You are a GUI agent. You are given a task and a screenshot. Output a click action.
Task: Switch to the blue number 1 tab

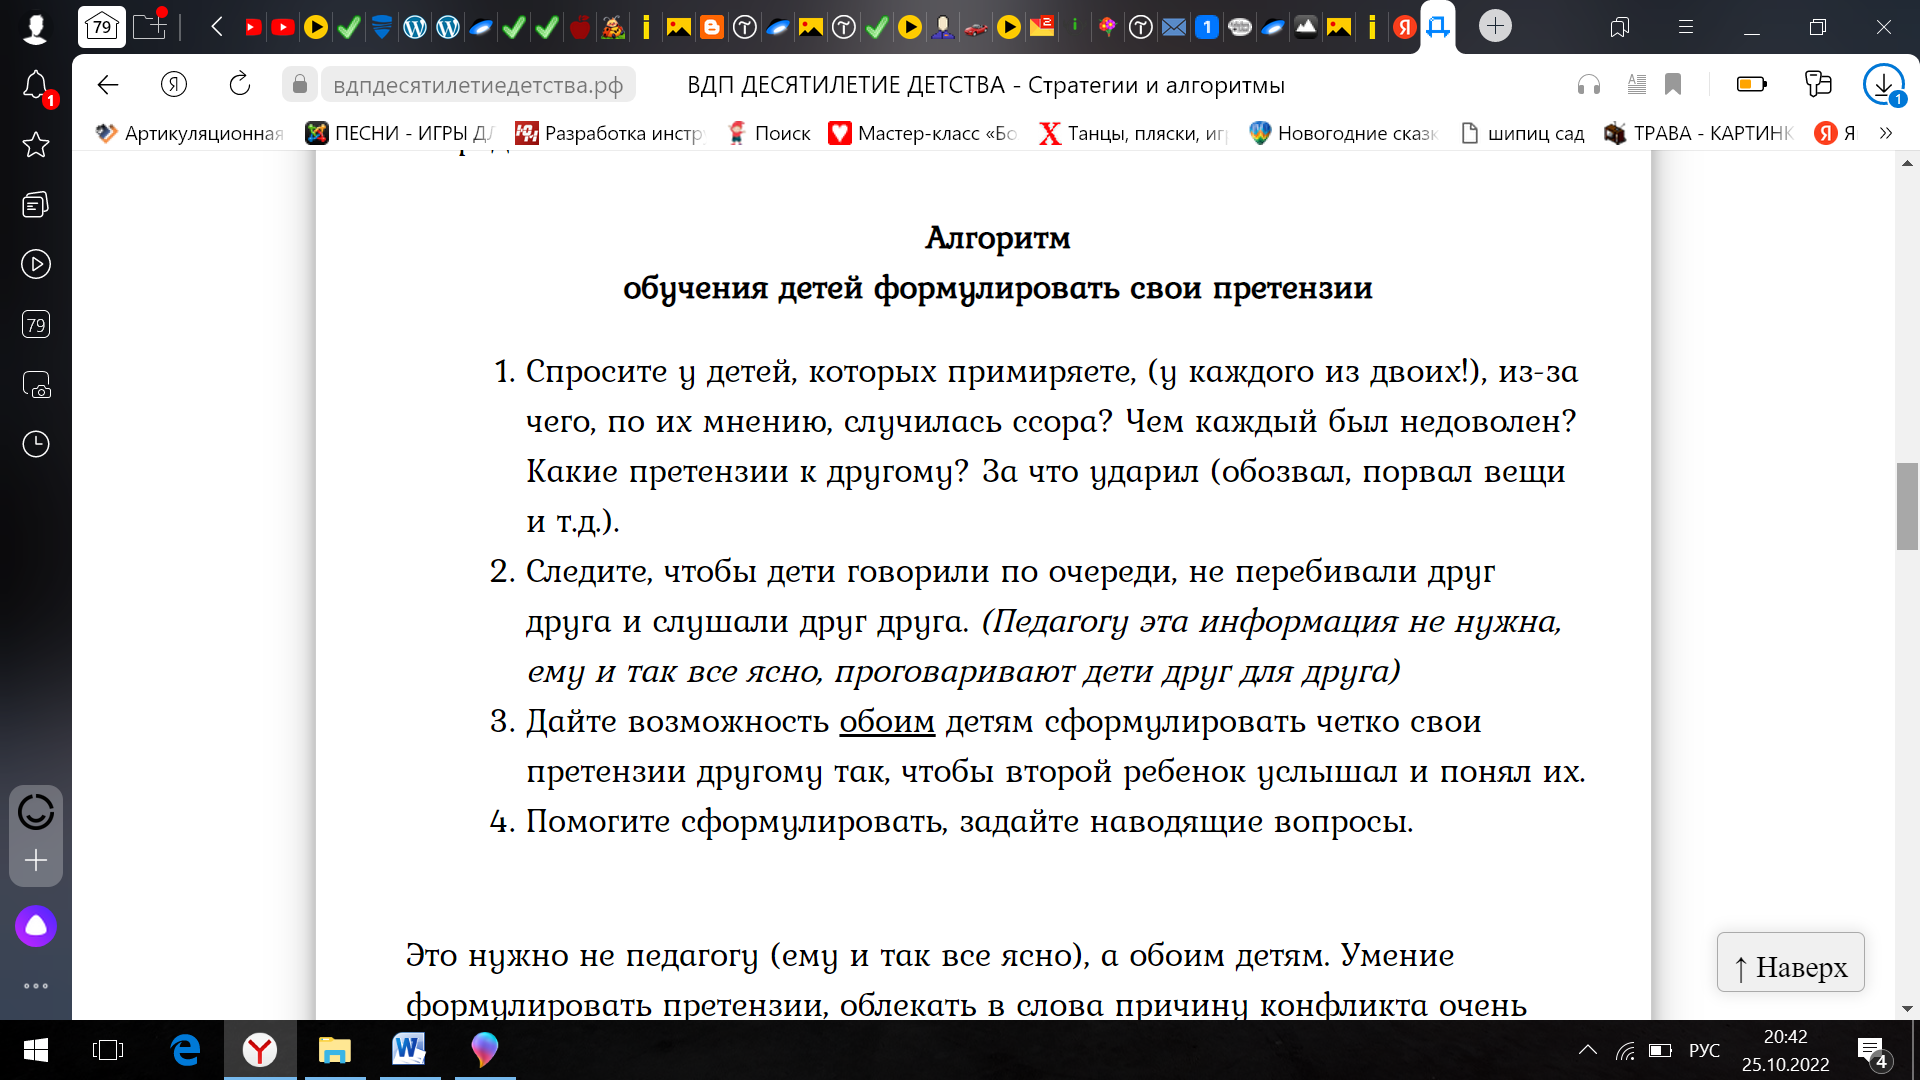click(1207, 27)
